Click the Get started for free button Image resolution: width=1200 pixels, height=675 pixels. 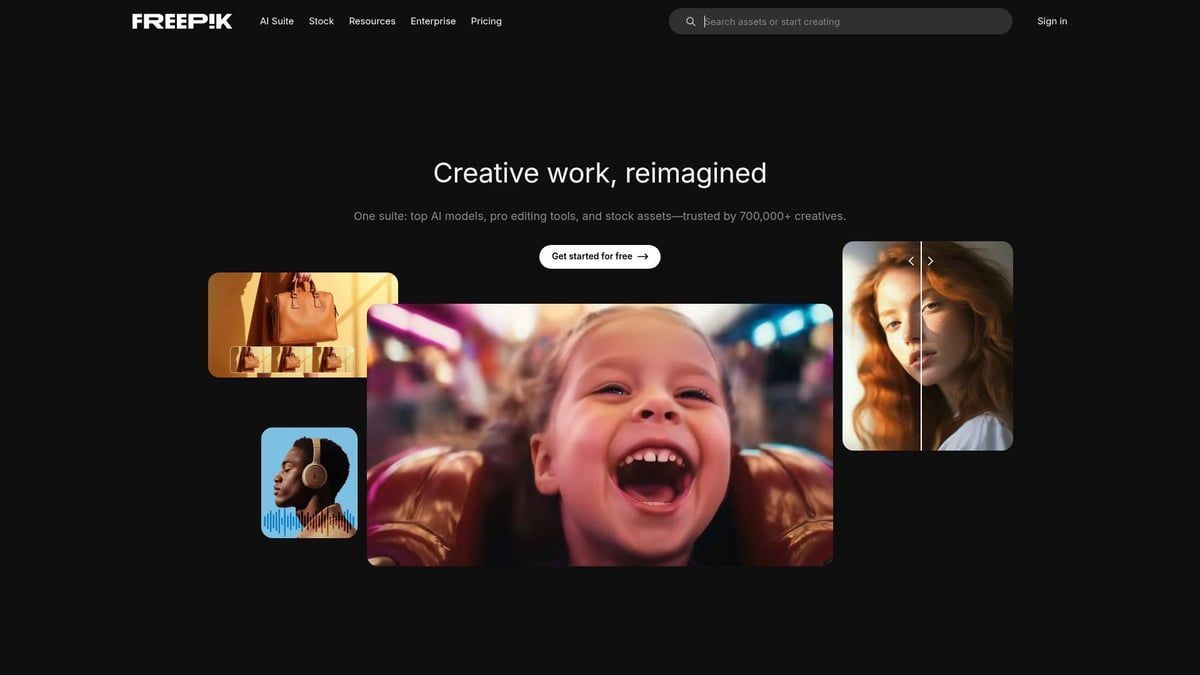pos(599,256)
